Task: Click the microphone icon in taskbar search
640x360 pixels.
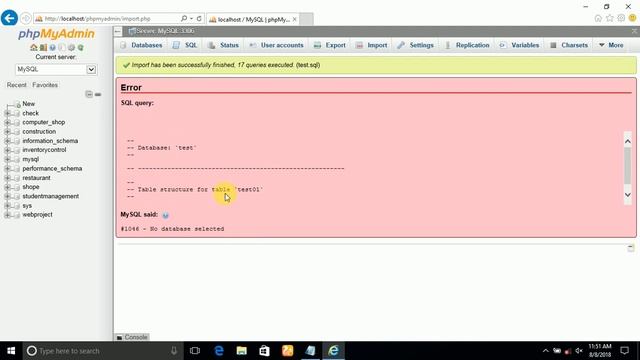Action: [x=174, y=351]
